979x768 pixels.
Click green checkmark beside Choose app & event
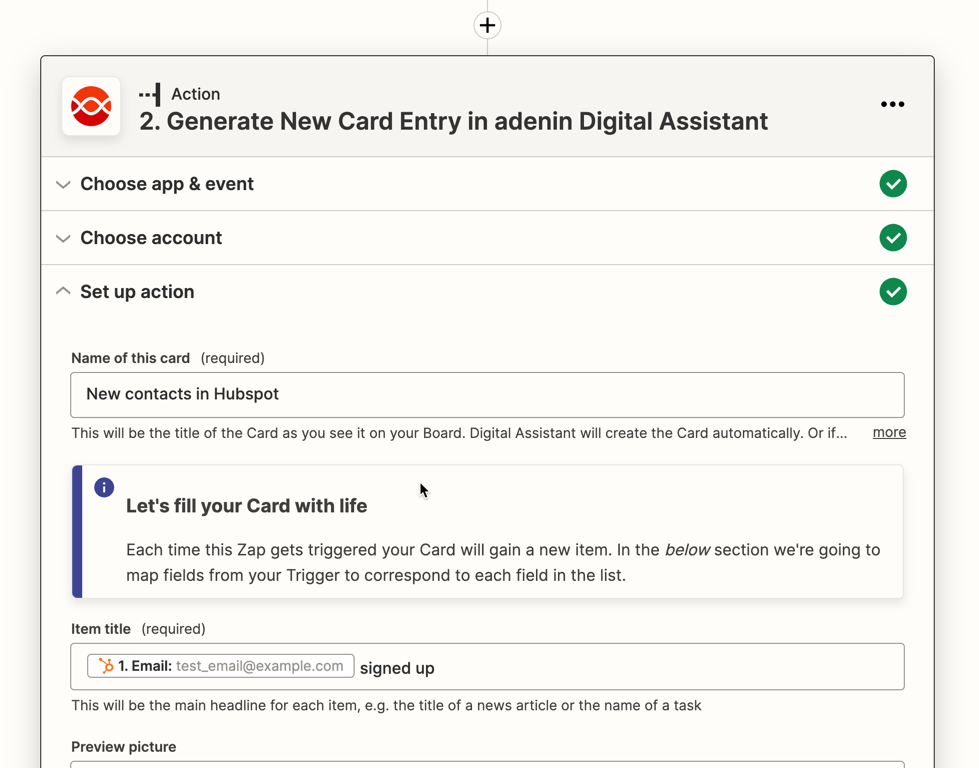click(x=893, y=184)
